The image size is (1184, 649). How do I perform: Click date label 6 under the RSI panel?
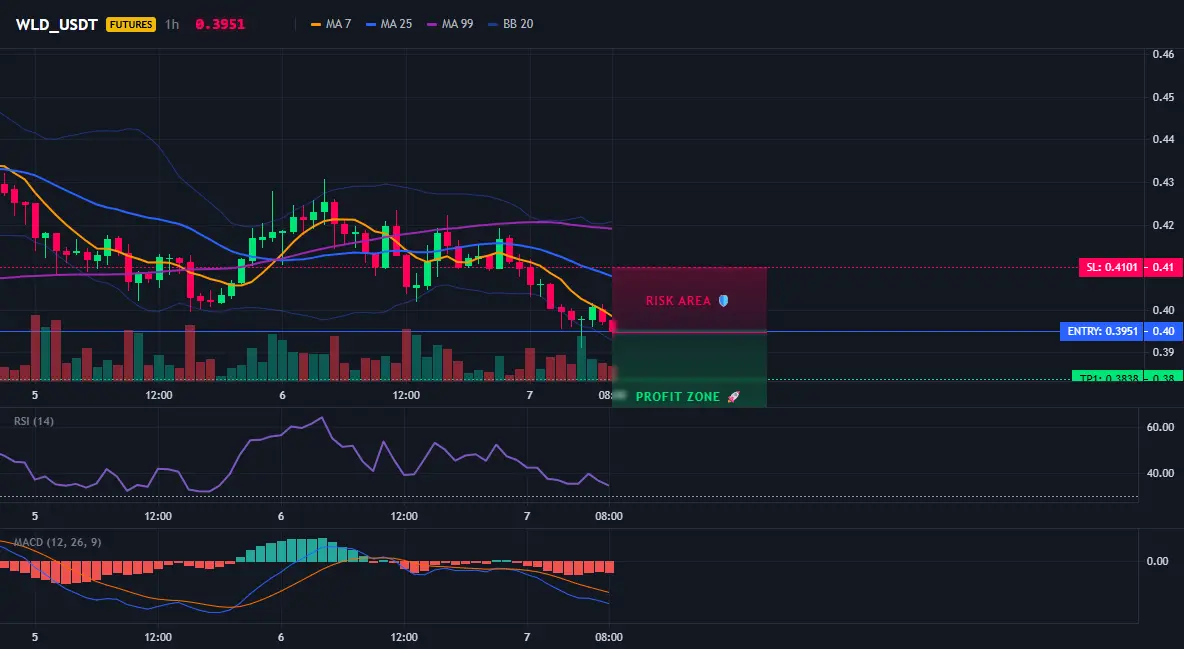(281, 516)
